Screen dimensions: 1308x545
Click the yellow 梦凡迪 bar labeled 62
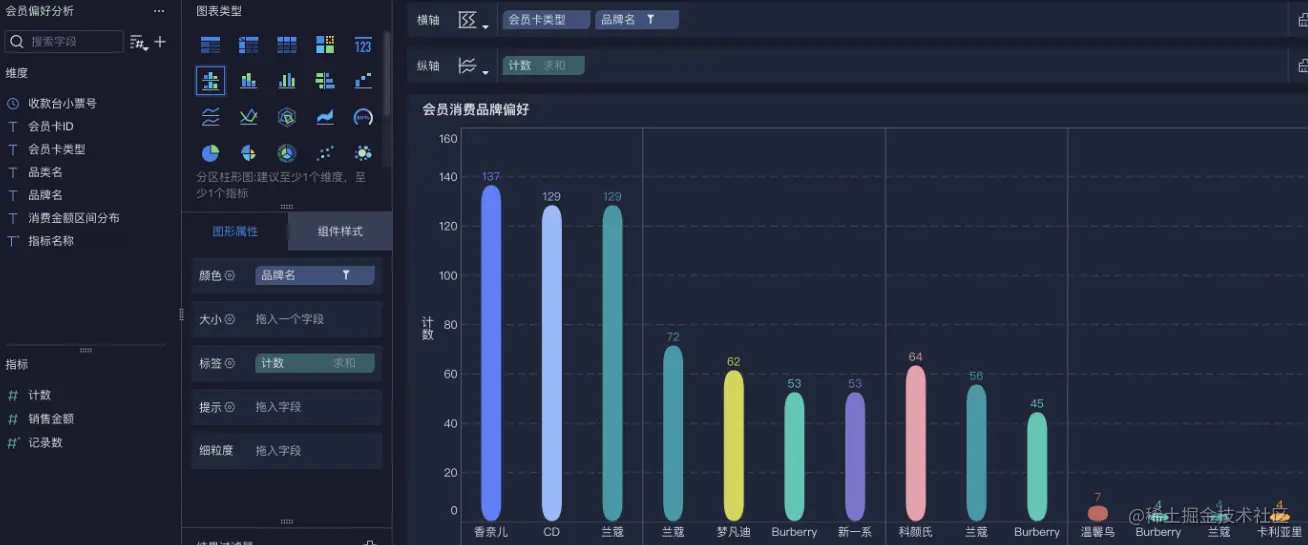point(734,445)
